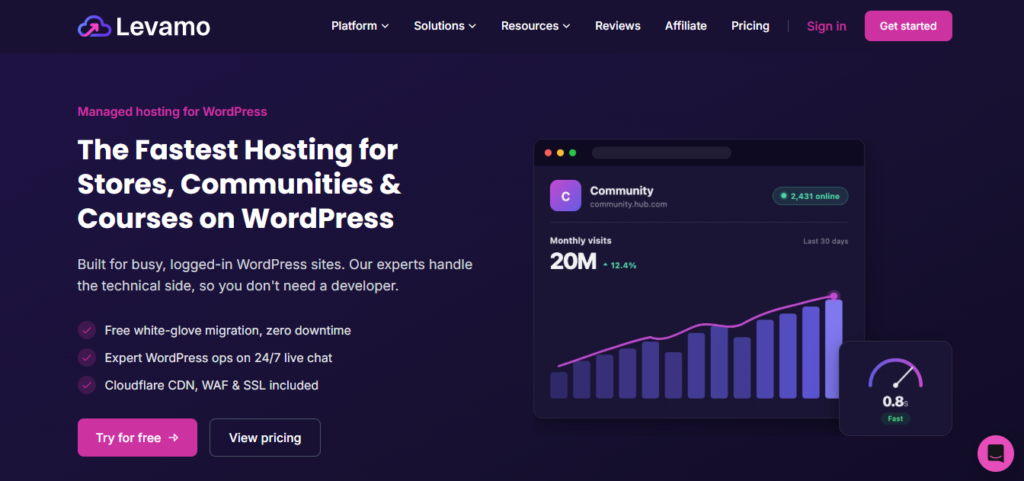Viewport: 1024px width, 481px height.
Task: Click the pink line-chart end point
Action: (x=834, y=296)
